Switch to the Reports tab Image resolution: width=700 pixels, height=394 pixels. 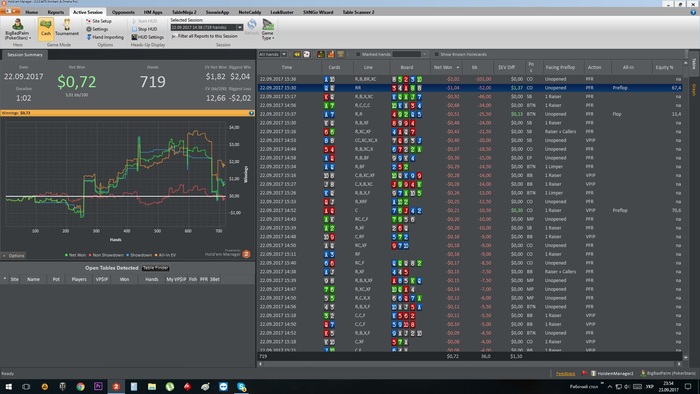pos(56,12)
